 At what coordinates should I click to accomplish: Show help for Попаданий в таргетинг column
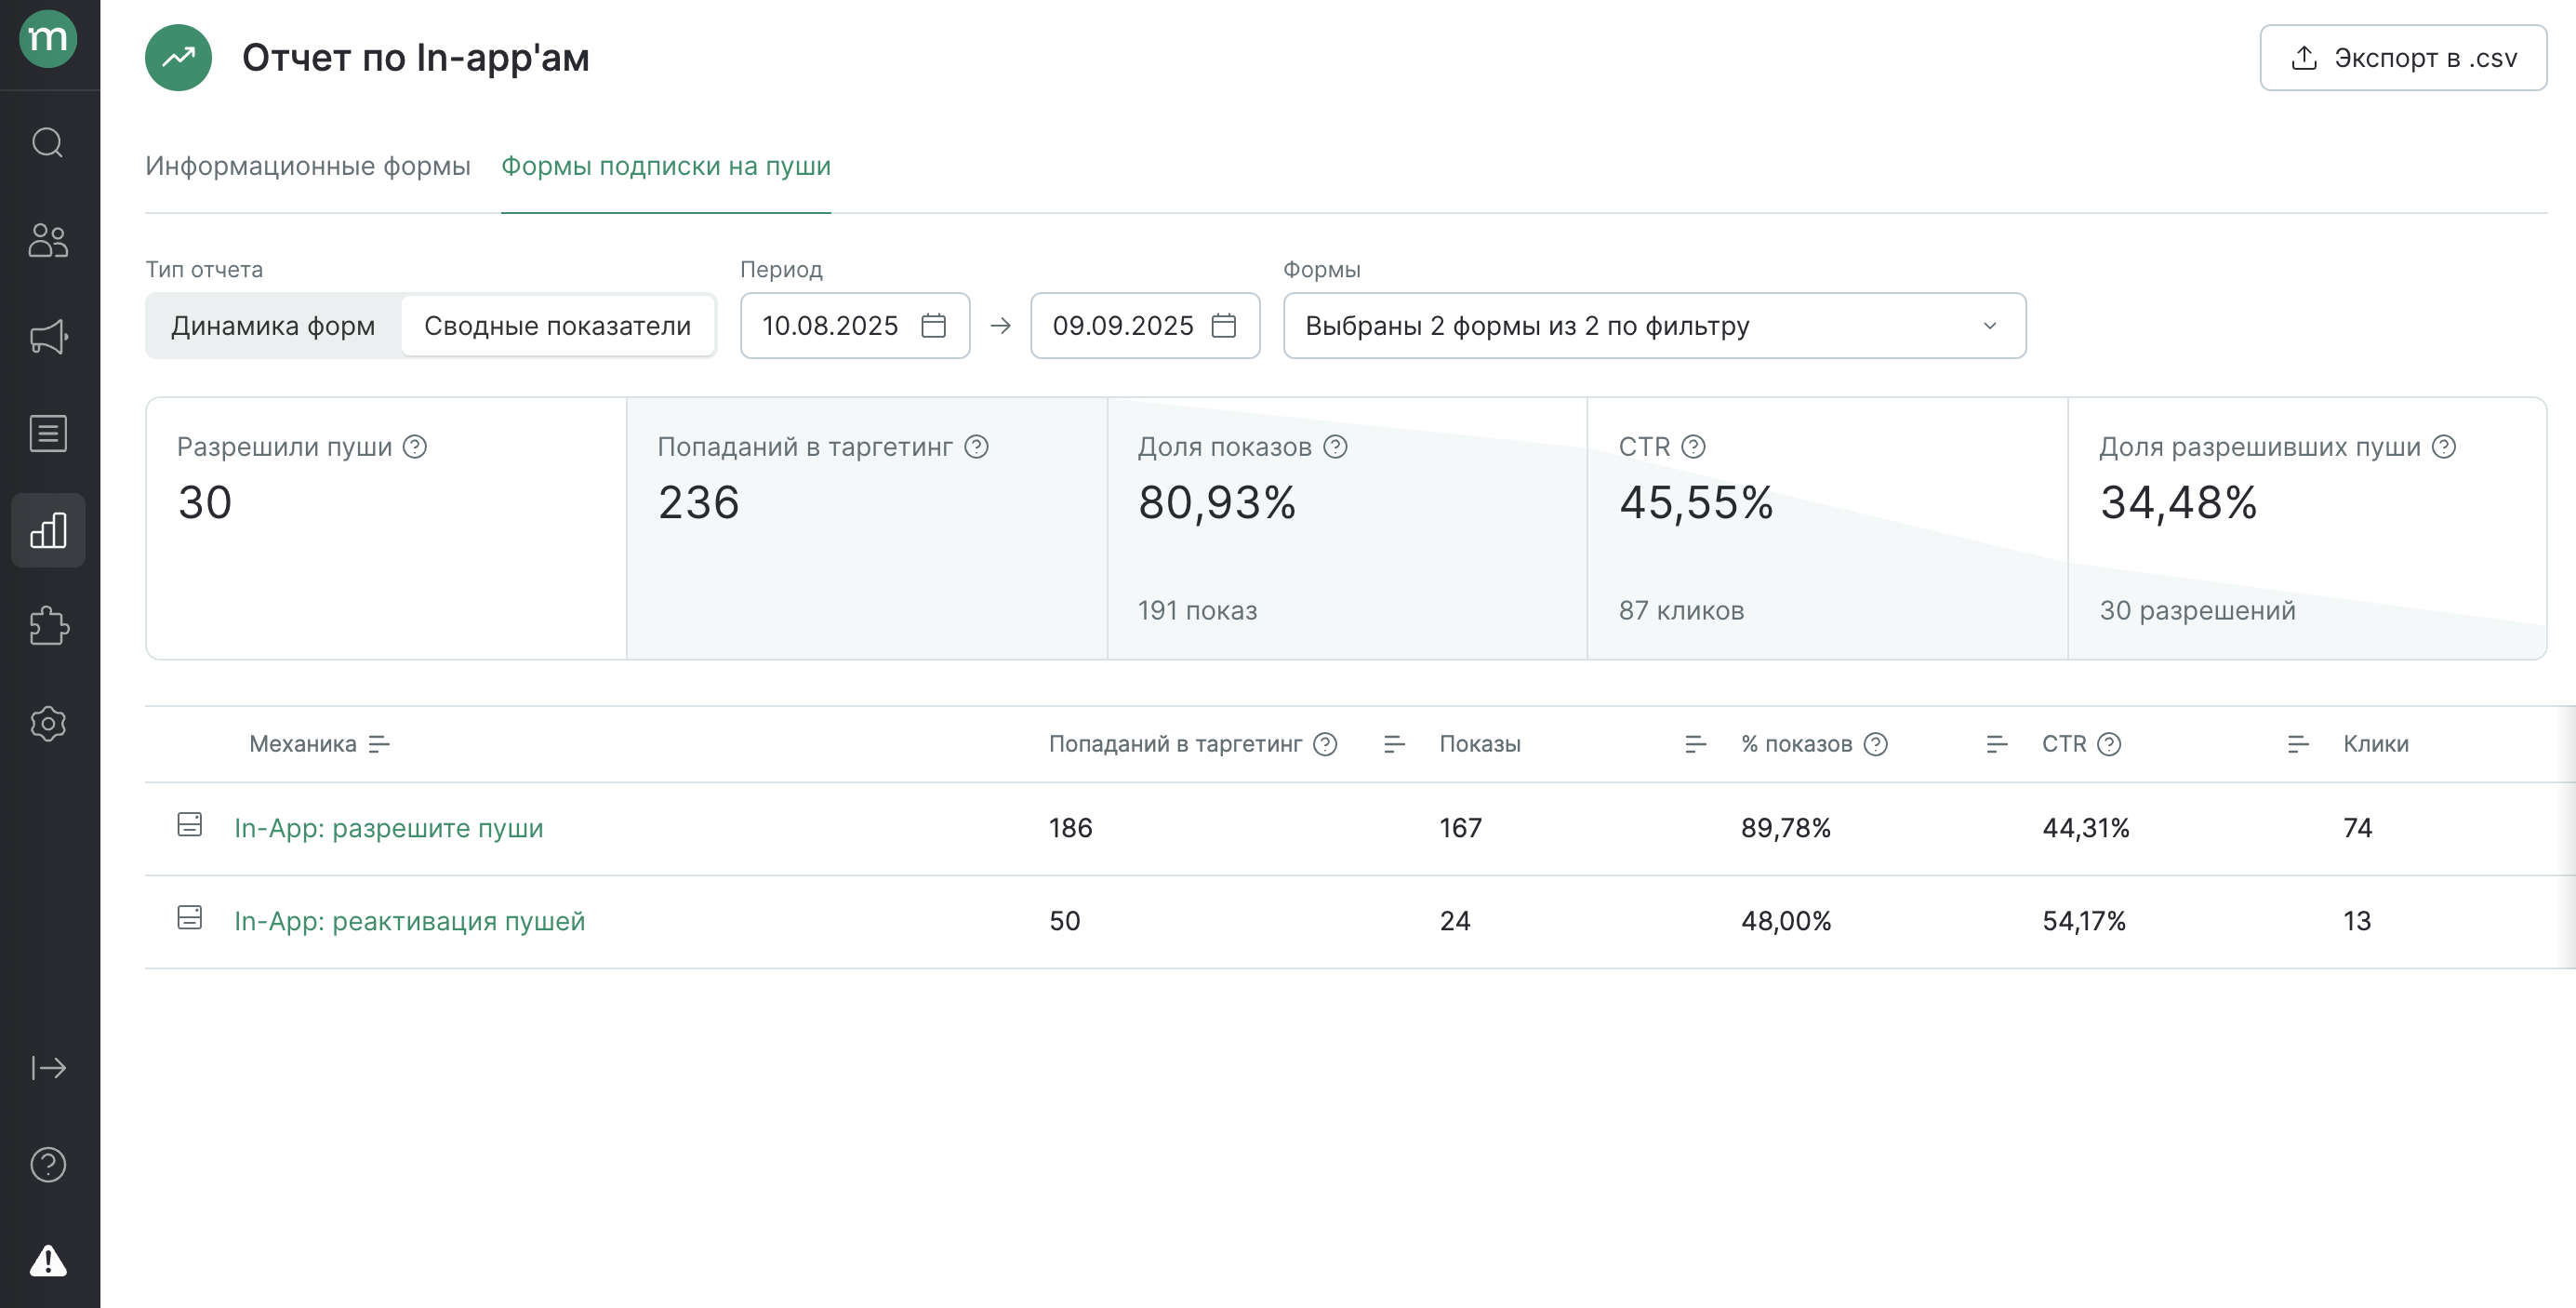pyautogui.click(x=1325, y=744)
